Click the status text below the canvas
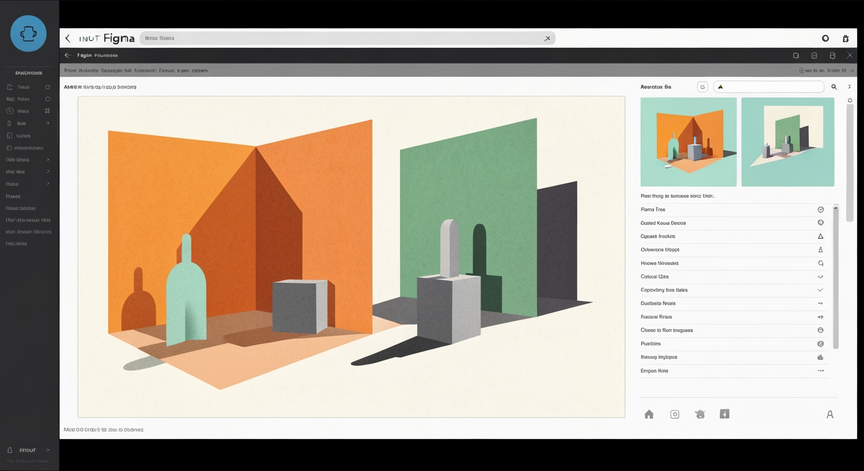The image size is (864, 471). point(104,430)
